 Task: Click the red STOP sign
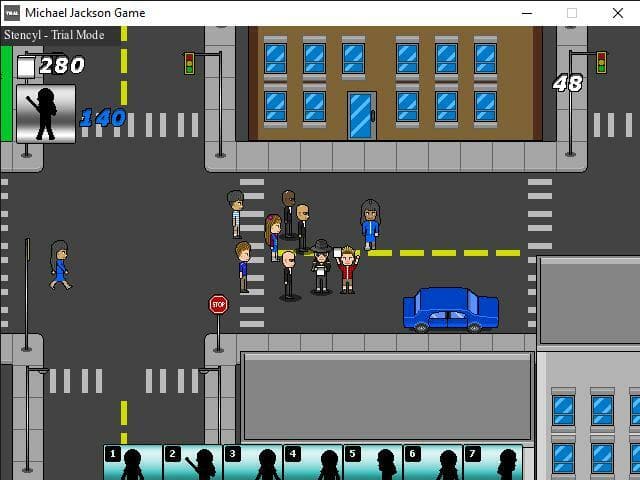coord(218,304)
